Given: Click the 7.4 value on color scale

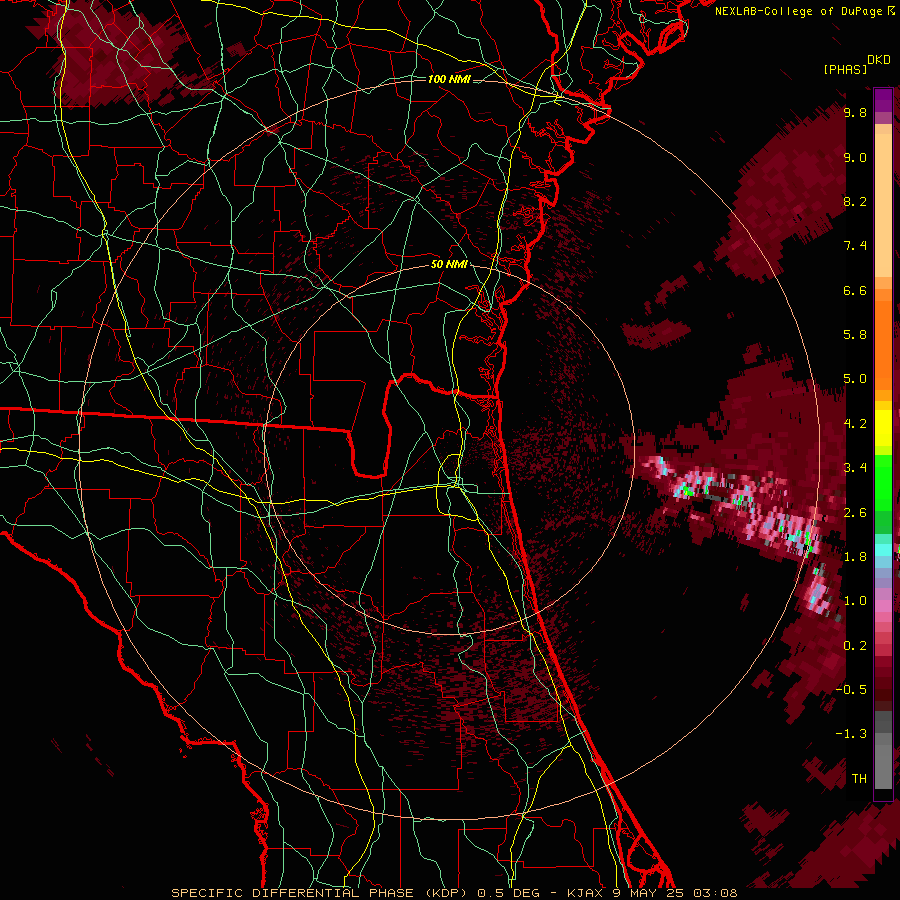Looking at the screenshot, I should click(x=855, y=246).
